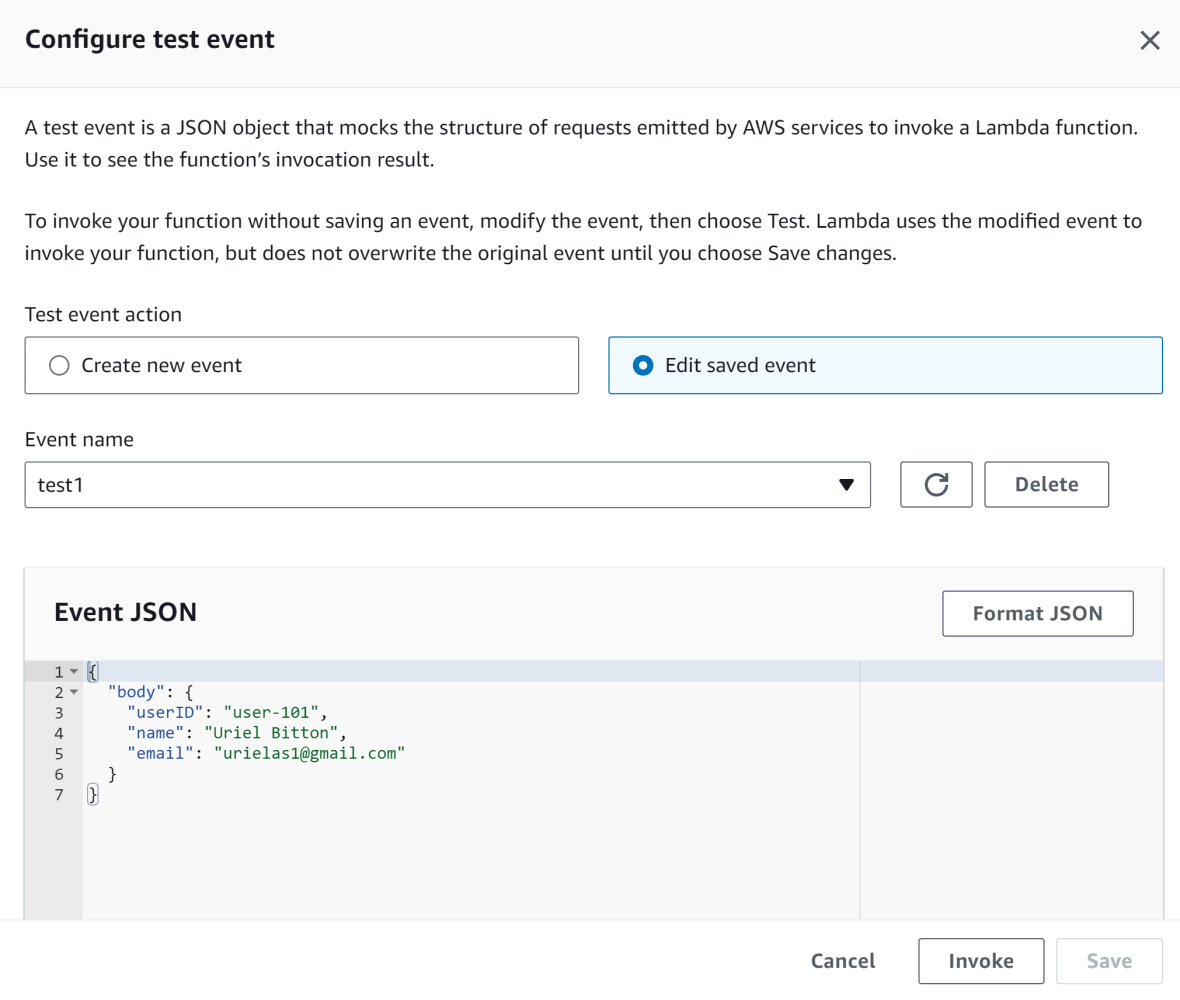Open the Event name dropdown arrow
This screenshot has width=1180, height=1000.
click(846, 484)
